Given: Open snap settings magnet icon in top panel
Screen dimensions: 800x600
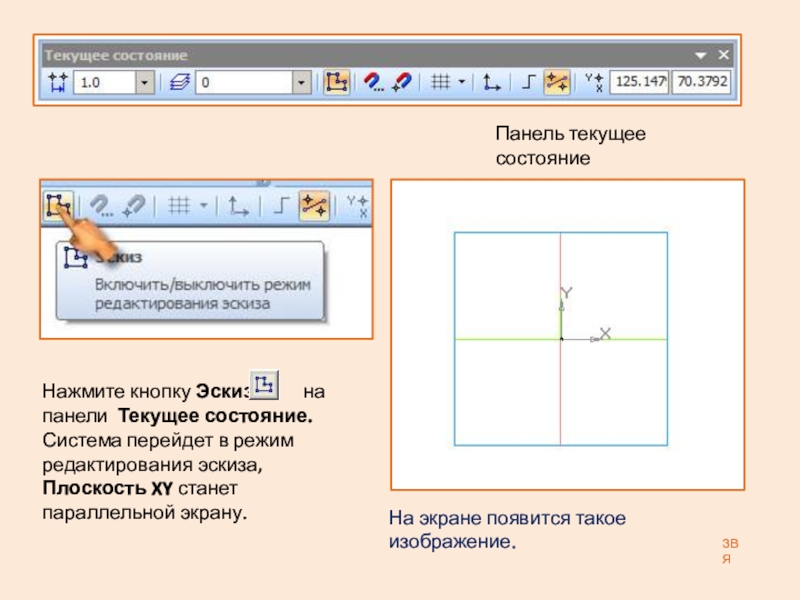Looking at the screenshot, I should 372,83.
